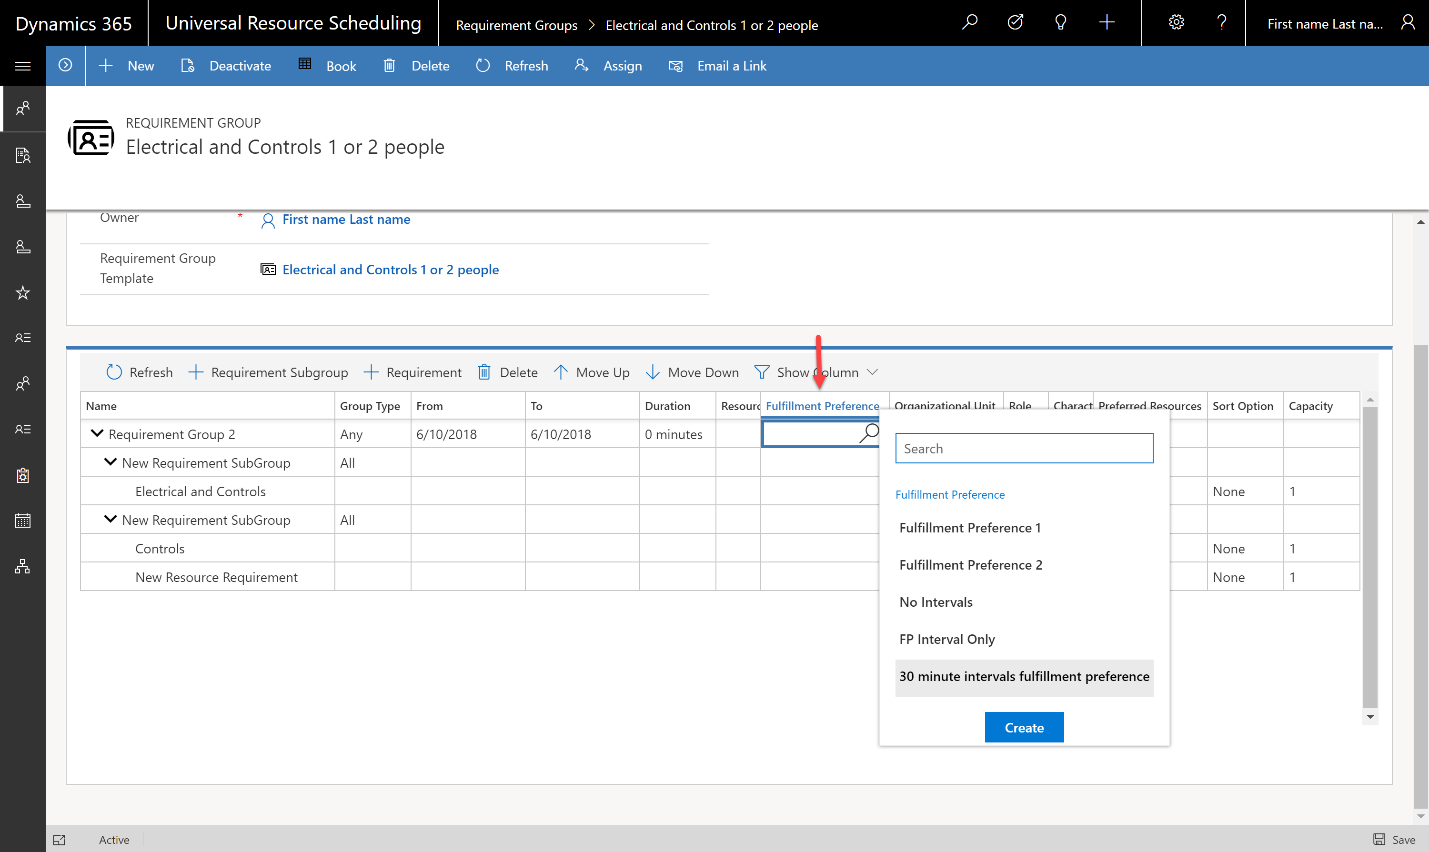
Task: Choose FP Interval Only option
Action: point(1024,639)
